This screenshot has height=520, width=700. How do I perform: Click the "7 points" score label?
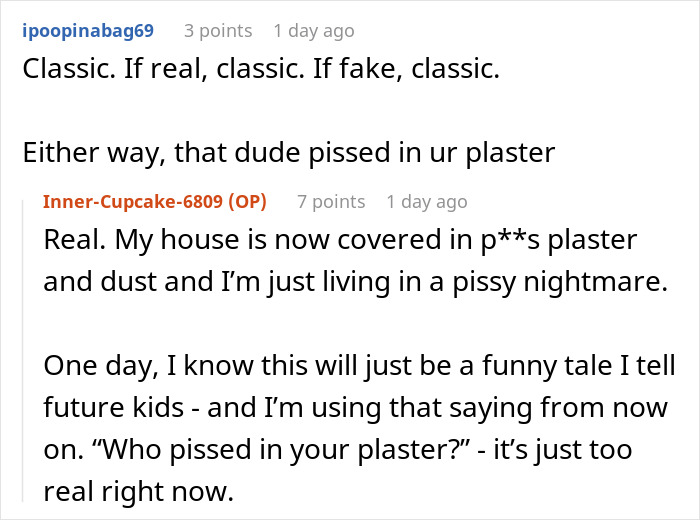pyautogui.click(x=331, y=202)
